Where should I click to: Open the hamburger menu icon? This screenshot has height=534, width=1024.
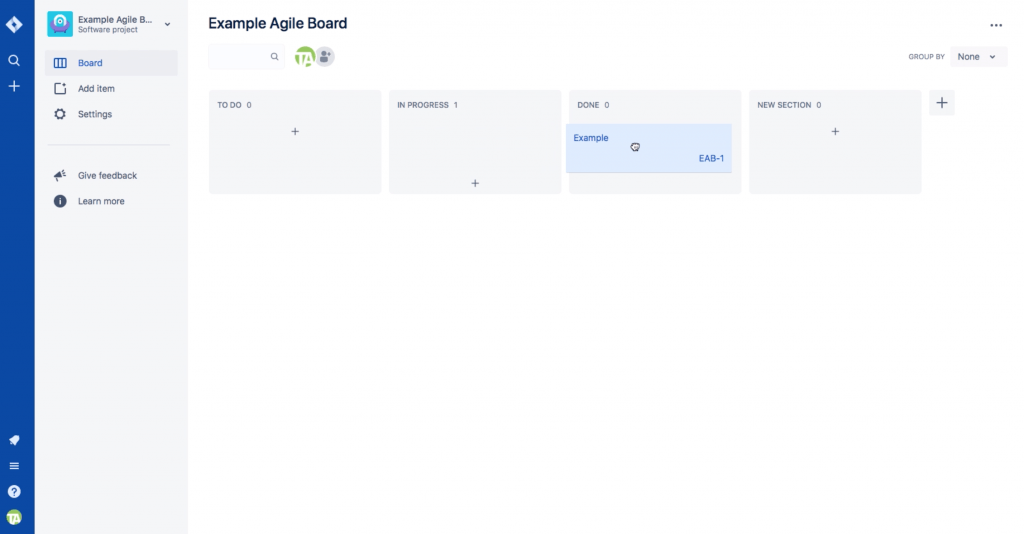click(14, 466)
